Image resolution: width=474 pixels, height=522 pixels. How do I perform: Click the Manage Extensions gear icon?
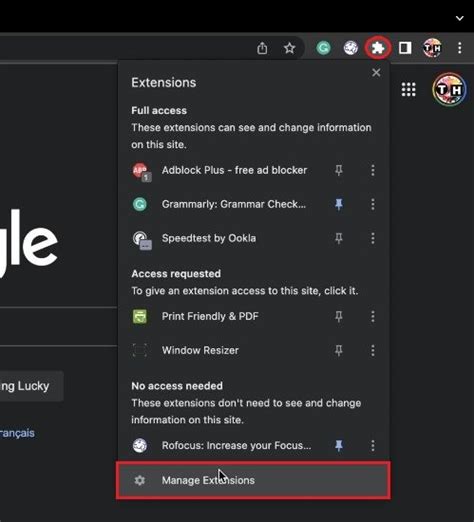140,480
